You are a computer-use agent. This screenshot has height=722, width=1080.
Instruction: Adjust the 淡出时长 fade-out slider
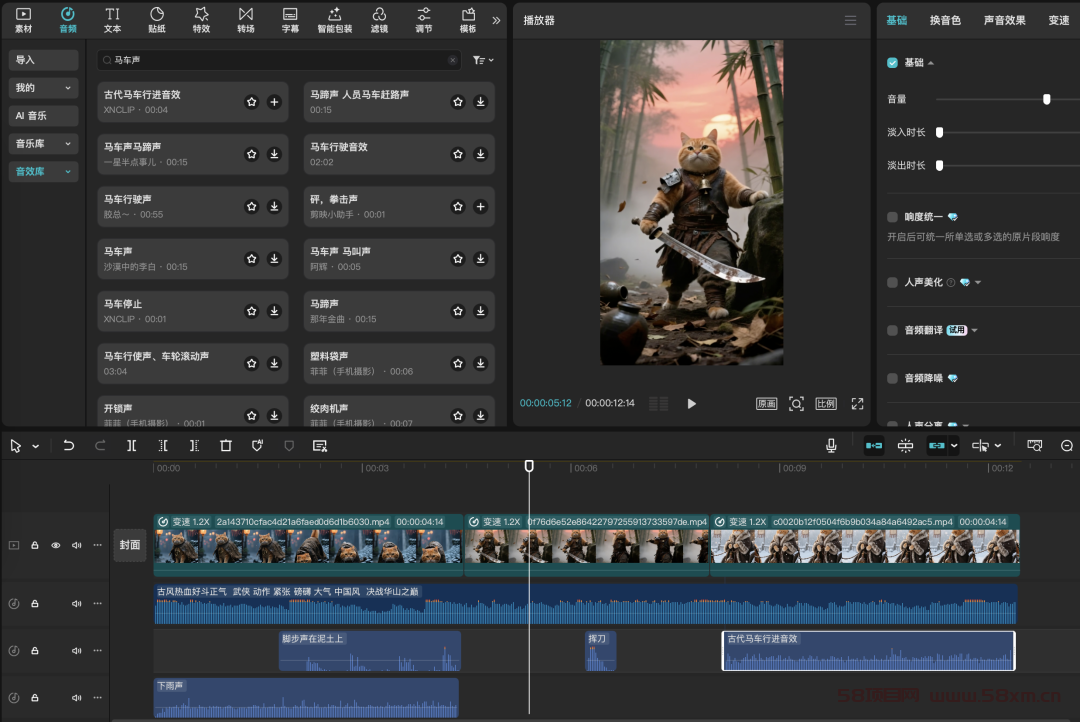click(x=939, y=165)
